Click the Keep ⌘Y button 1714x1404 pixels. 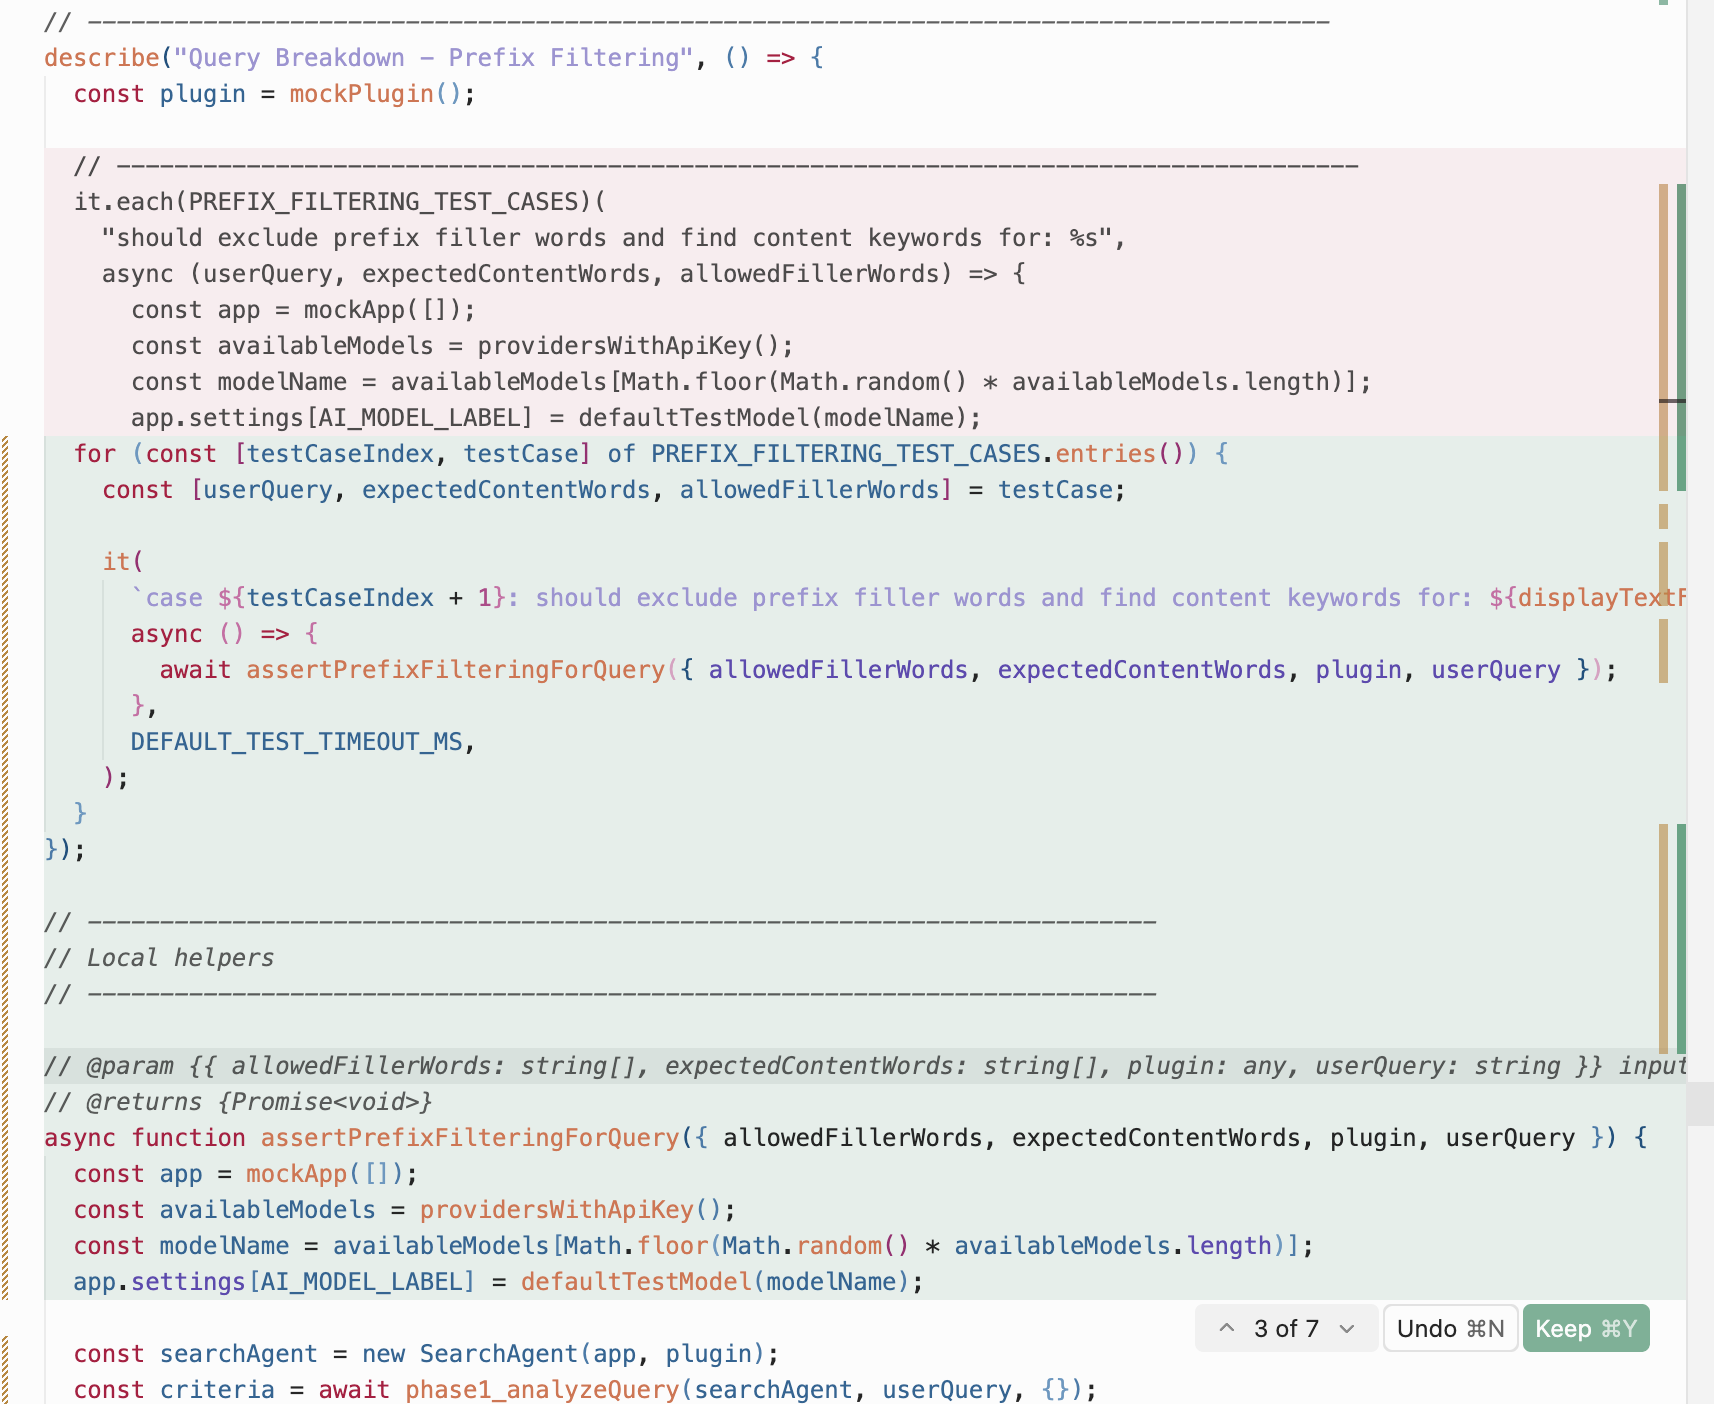click(x=1585, y=1328)
